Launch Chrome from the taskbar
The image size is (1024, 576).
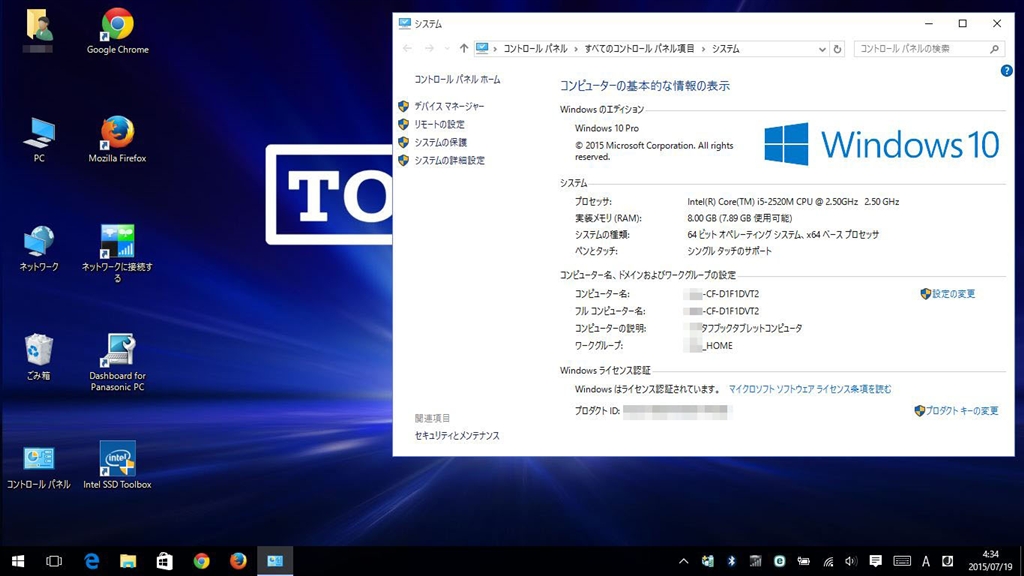[201, 561]
